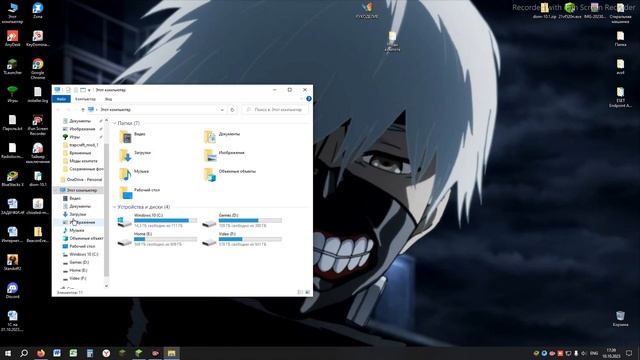This screenshot has width=640, height=360.
Task: Open Рабочий стол folder in the main pane
Action: coord(140,193)
